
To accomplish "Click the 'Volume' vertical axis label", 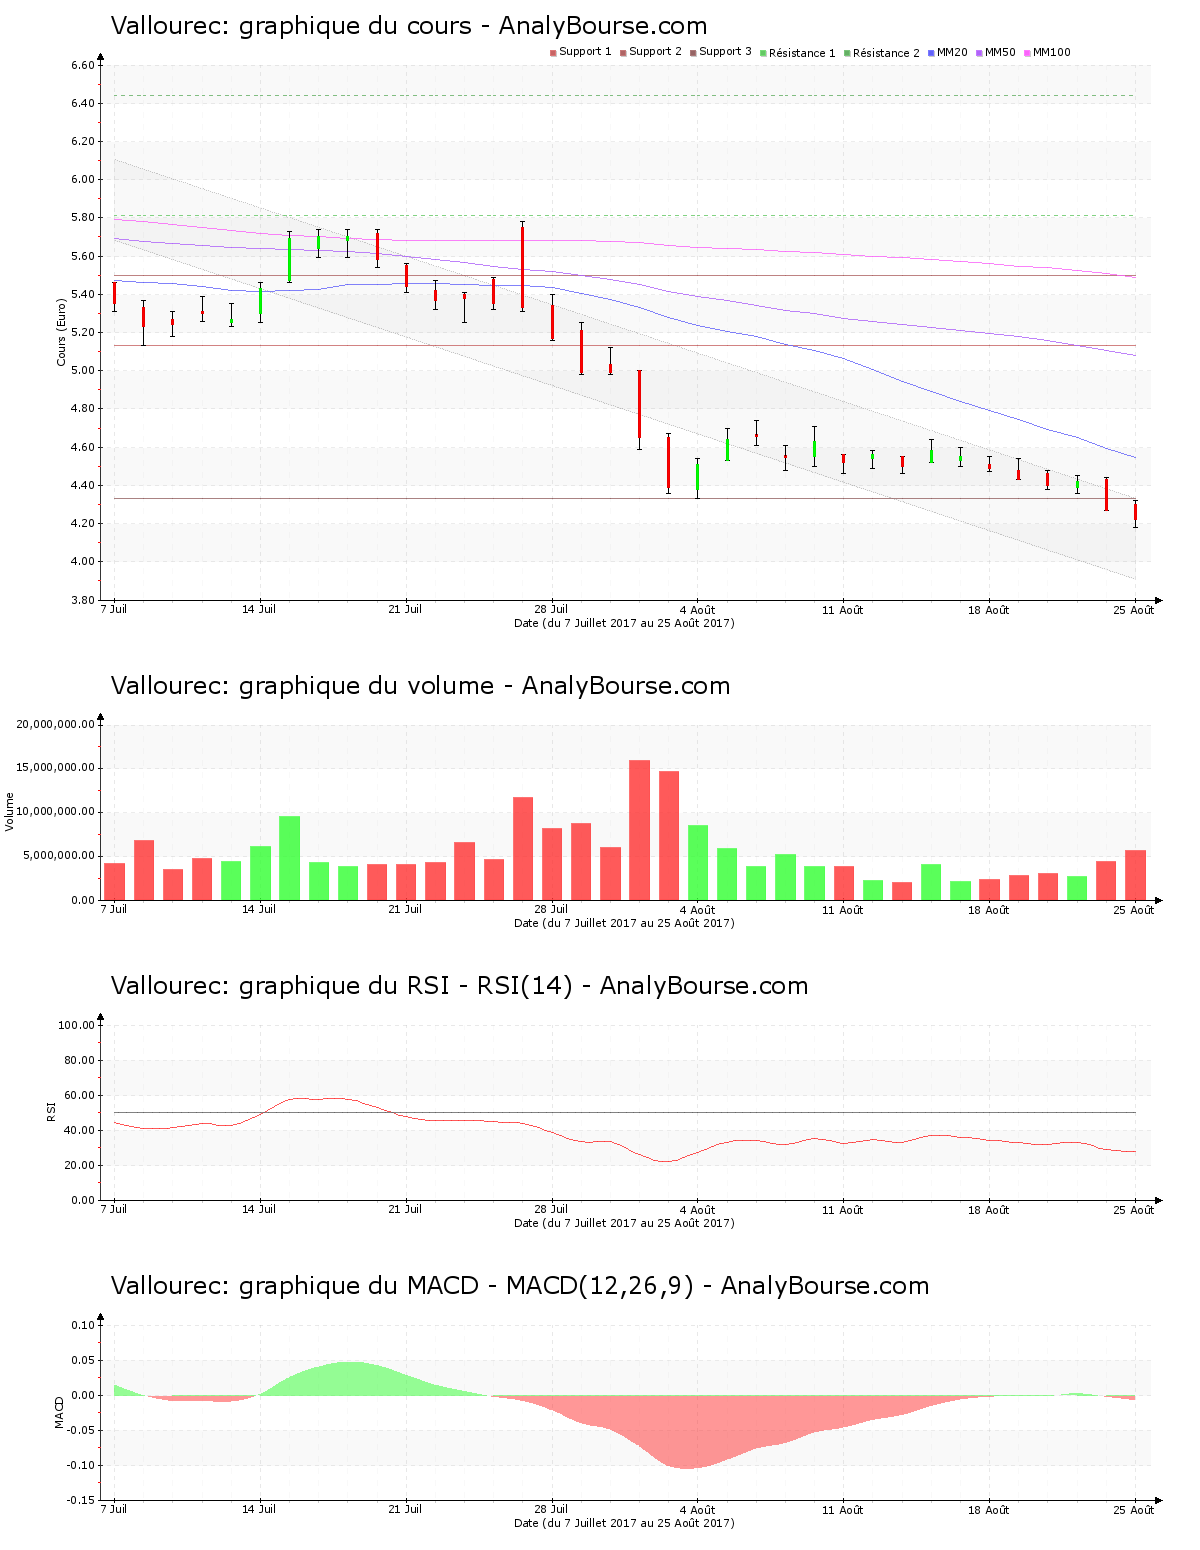I will tap(10, 812).
